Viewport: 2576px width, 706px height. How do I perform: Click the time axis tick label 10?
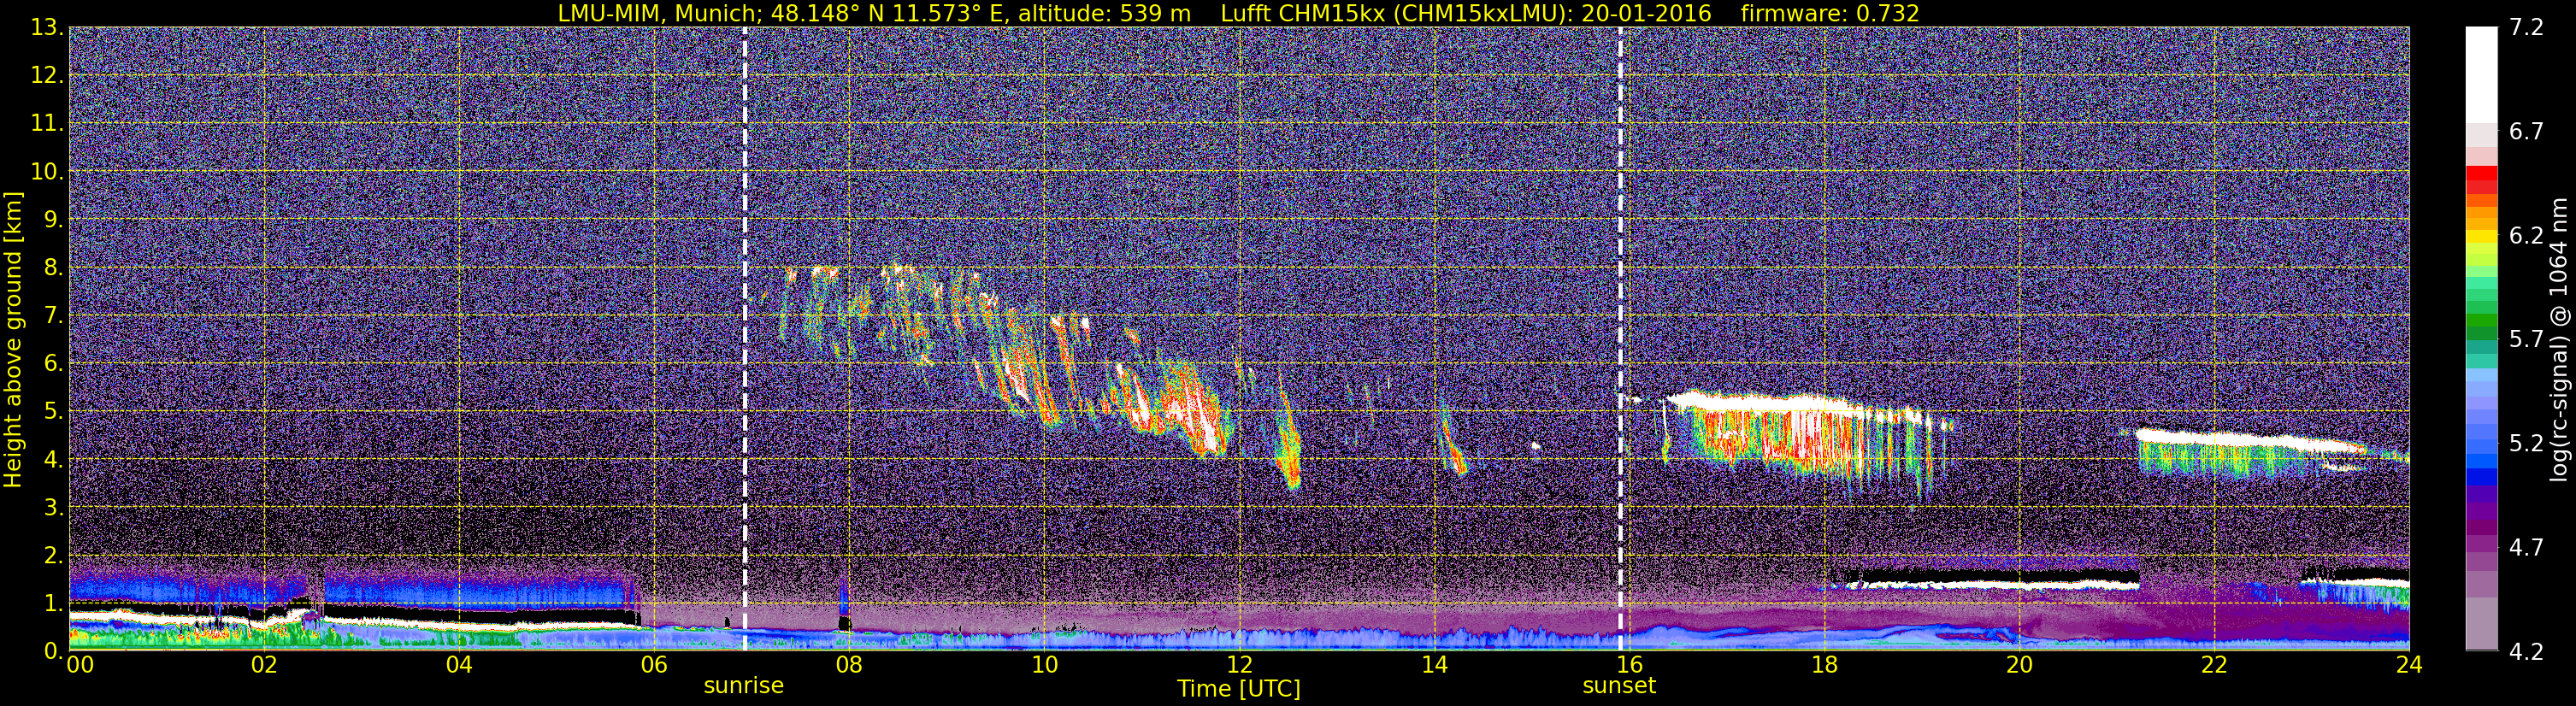[x=1044, y=666]
